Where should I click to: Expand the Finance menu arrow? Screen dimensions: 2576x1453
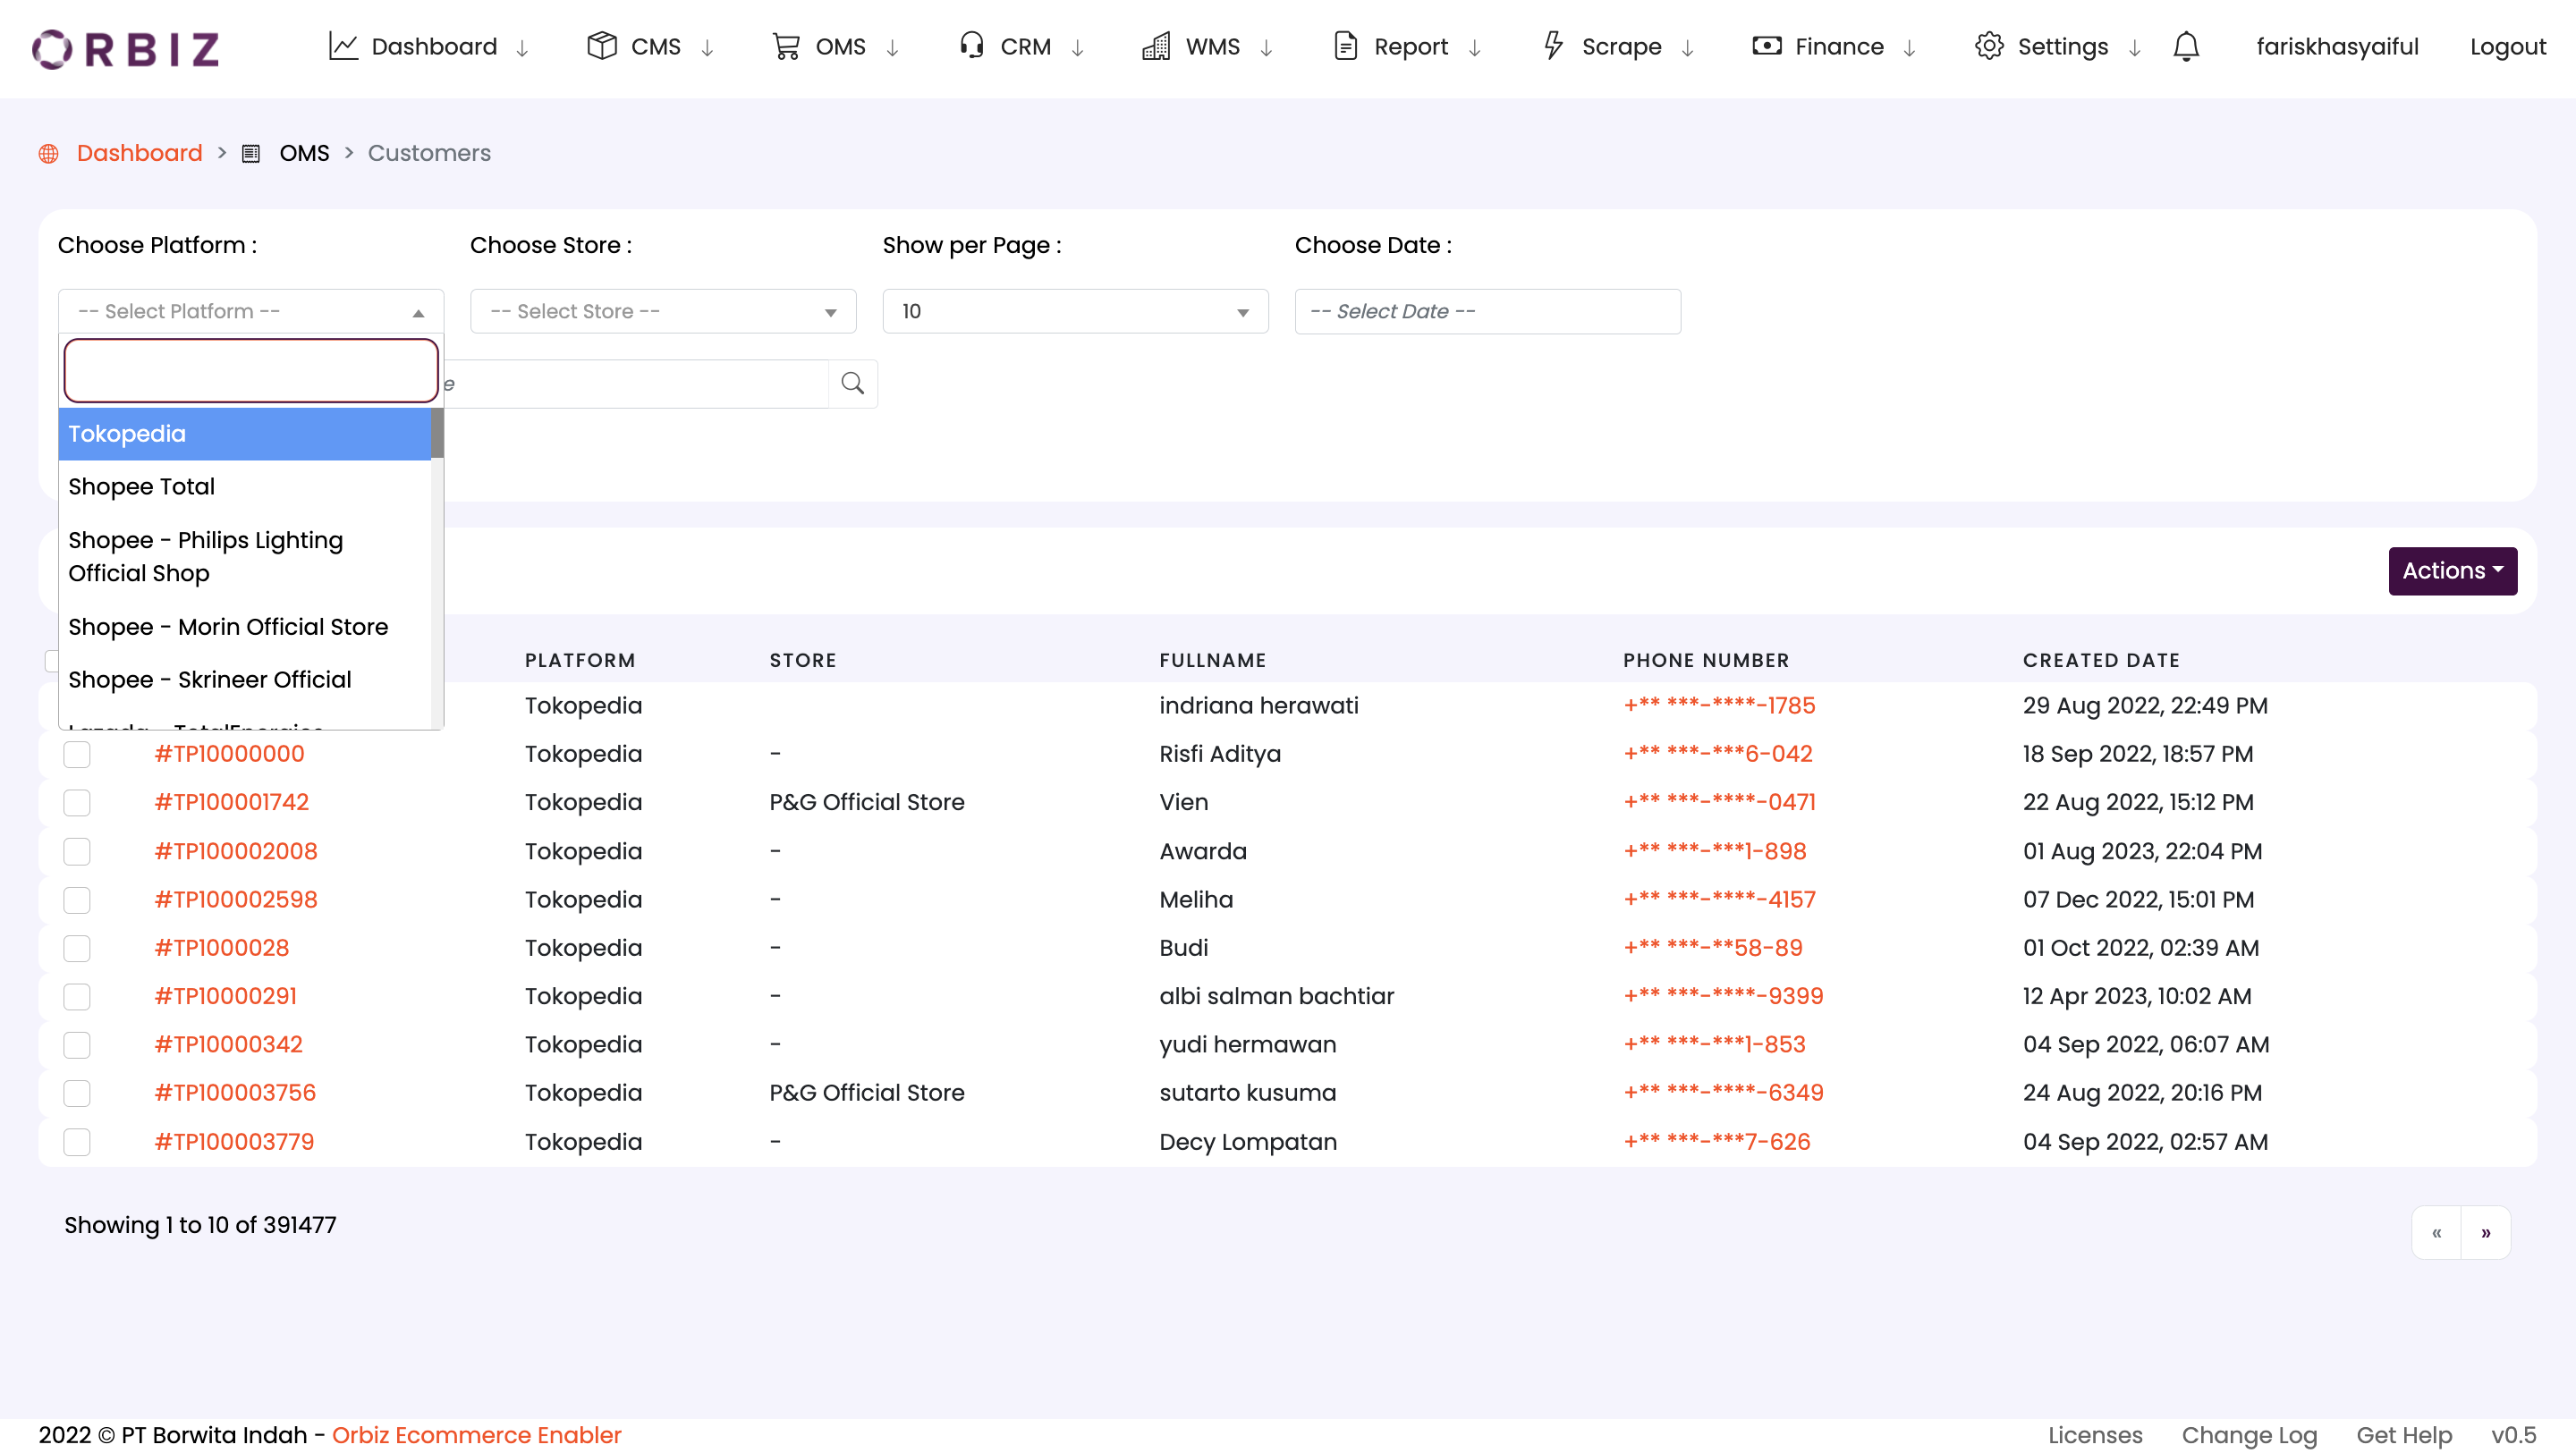tap(1909, 48)
